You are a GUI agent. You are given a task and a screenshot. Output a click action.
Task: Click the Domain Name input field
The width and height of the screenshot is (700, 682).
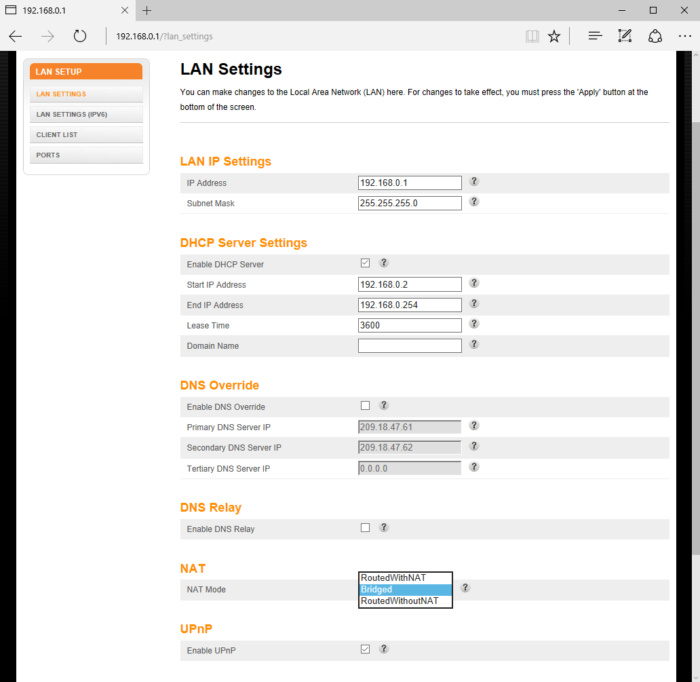click(x=409, y=346)
